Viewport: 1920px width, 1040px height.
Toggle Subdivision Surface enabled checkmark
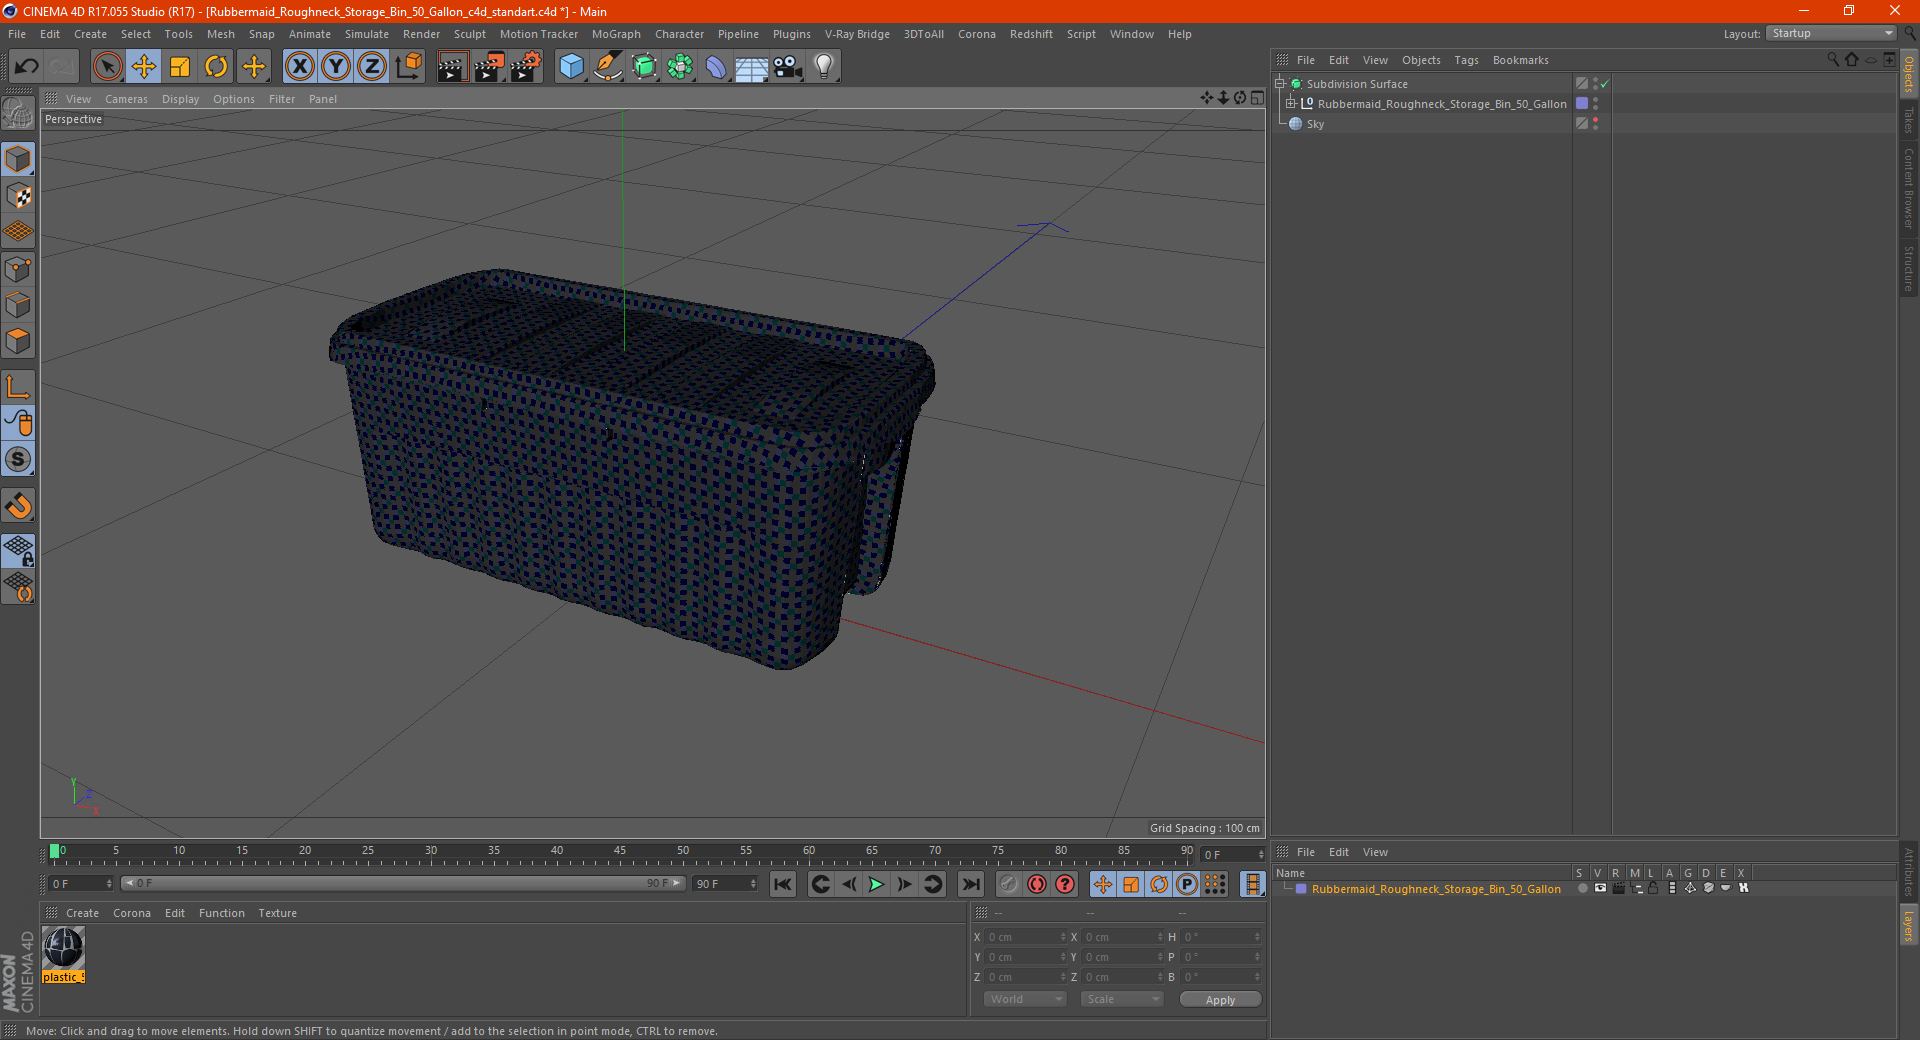pos(1605,84)
